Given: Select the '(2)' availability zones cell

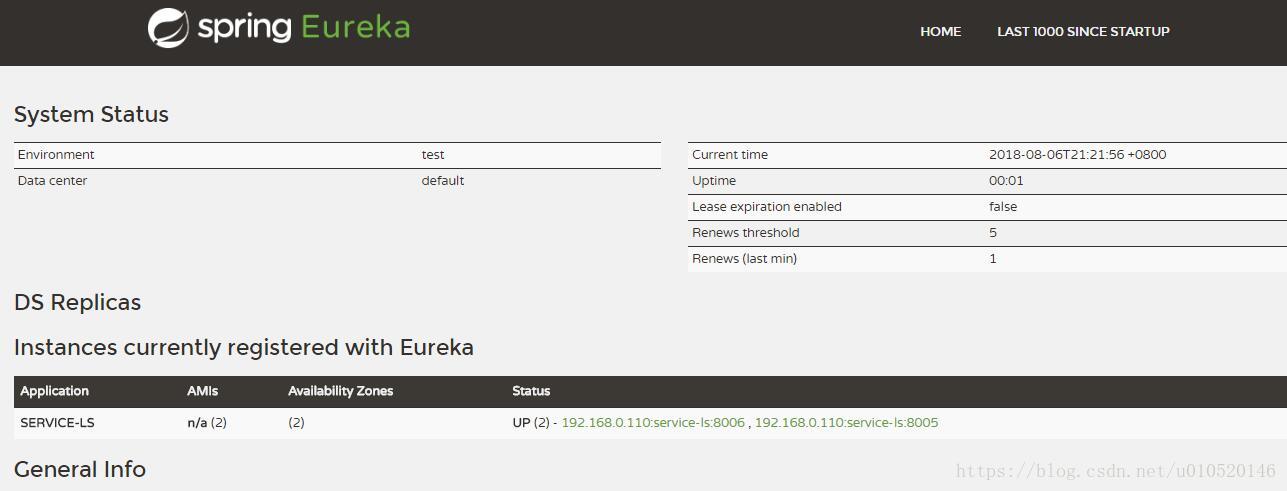Looking at the screenshot, I should coord(296,423).
